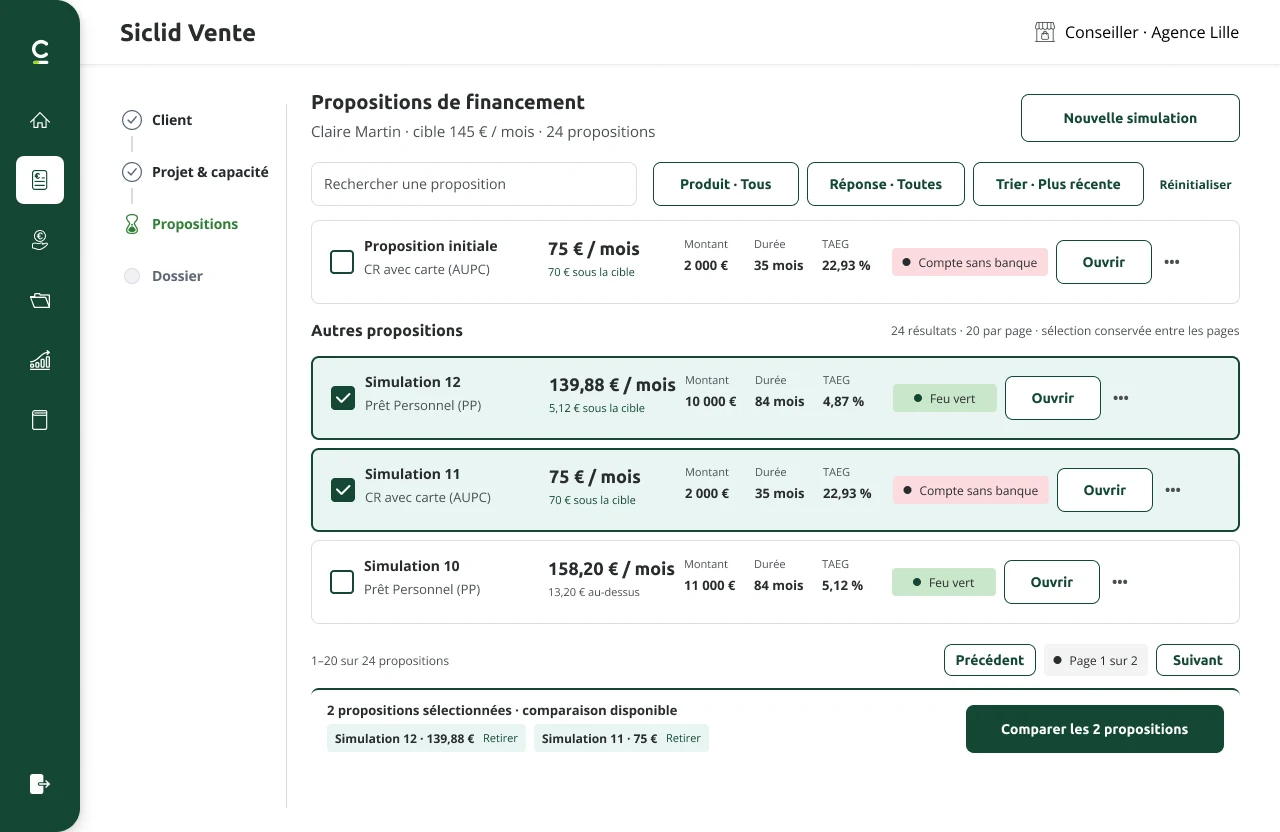Uncheck the Simulation 11 checkbox
Screen dimensions: 1280x832
click(343, 490)
